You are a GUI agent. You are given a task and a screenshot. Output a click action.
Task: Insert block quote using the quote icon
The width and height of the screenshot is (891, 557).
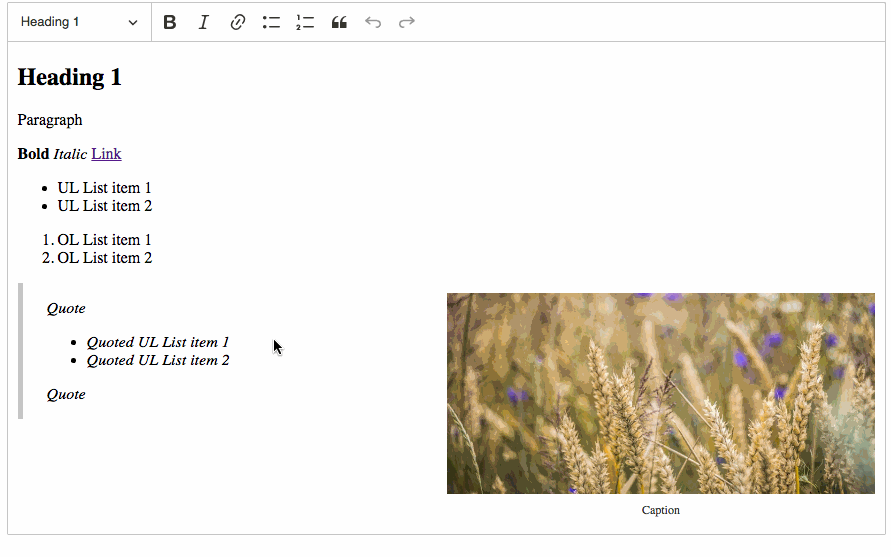339,22
